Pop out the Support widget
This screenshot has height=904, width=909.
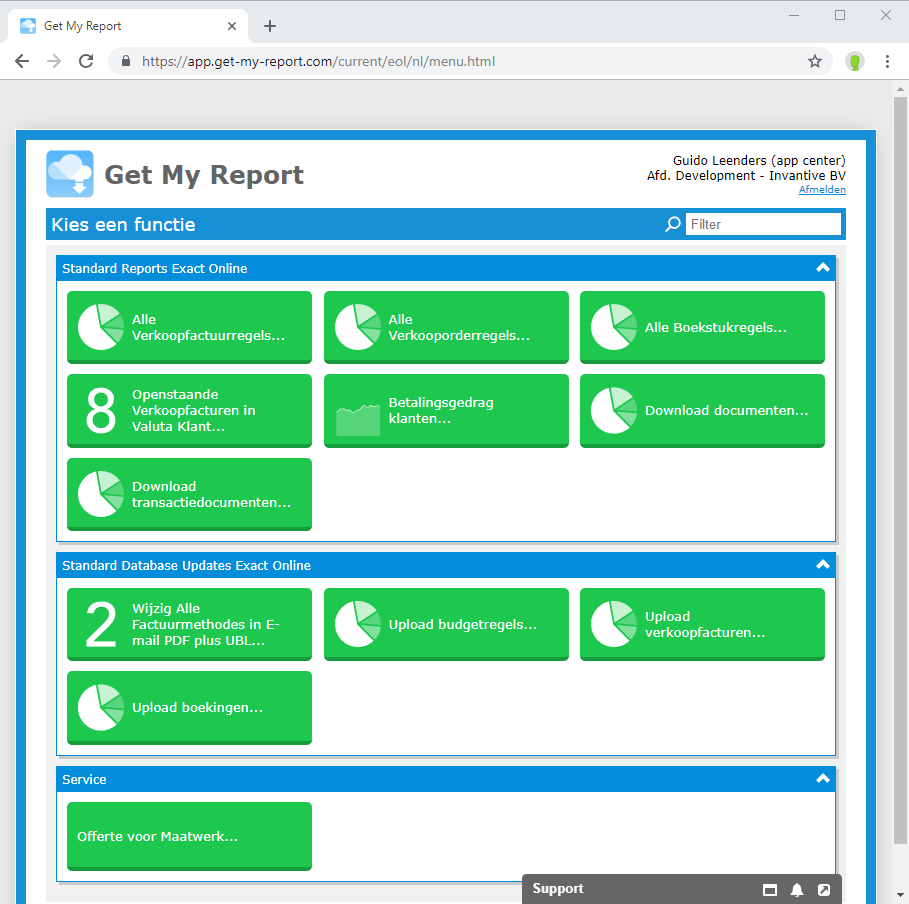(824, 890)
